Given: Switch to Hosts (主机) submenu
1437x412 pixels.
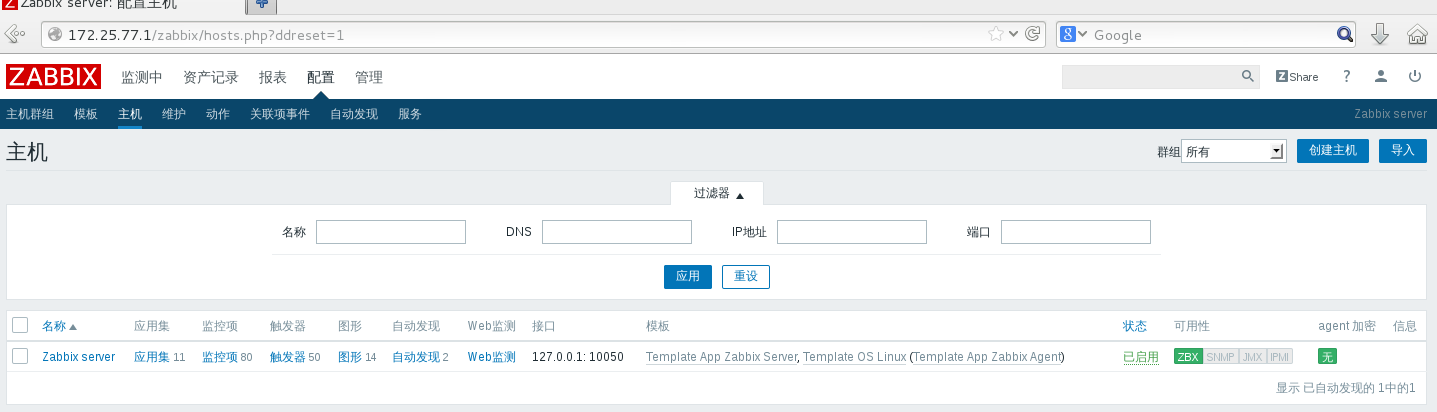Looking at the screenshot, I should point(130,114).
